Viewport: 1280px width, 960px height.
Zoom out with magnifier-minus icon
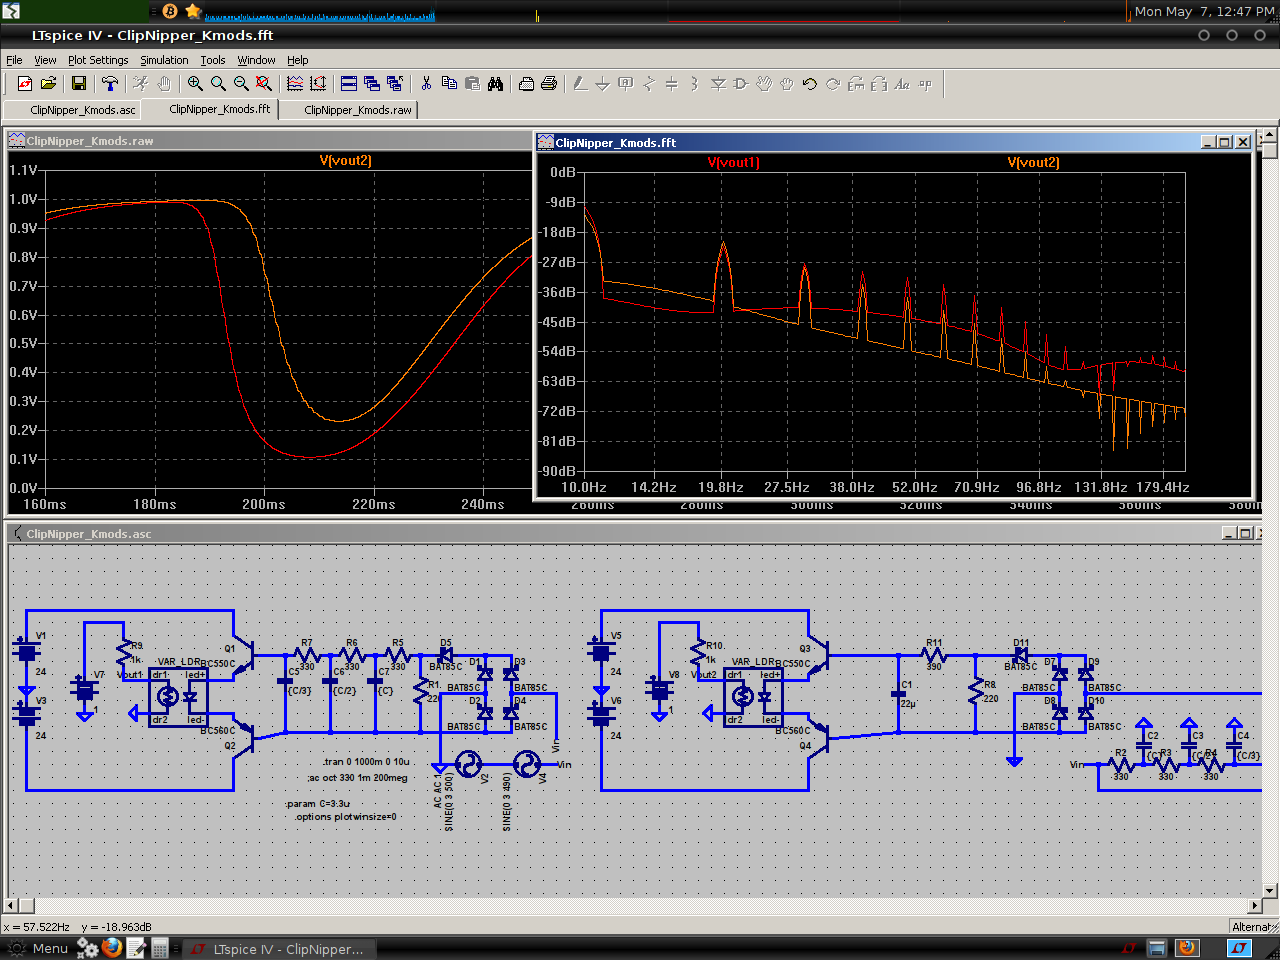tap(241, 84)
